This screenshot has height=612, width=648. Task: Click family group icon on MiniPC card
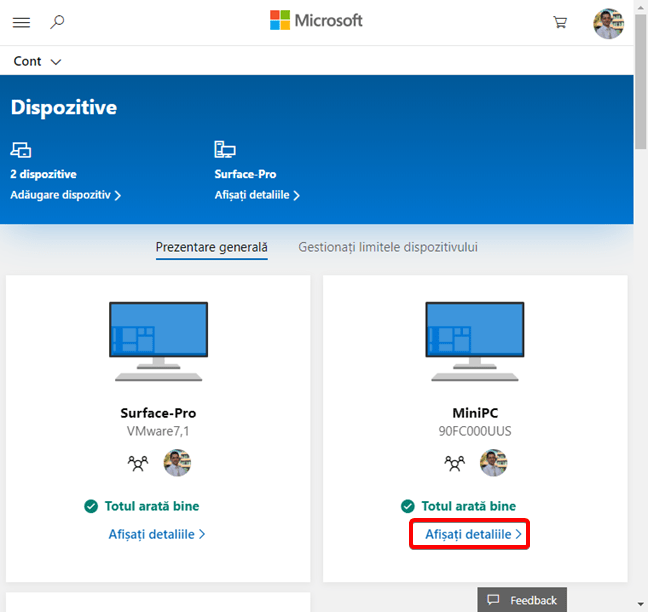(454, 463)
